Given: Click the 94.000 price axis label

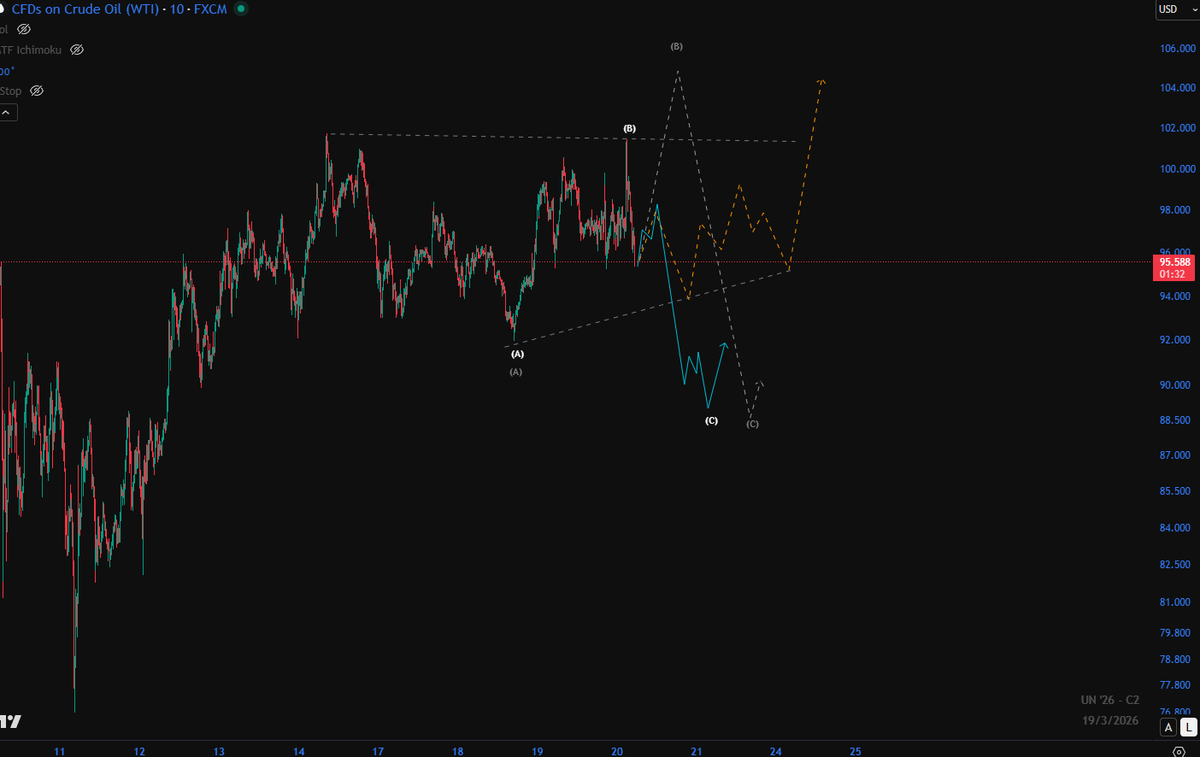Looking at the screenshot, I should (1177, 297).
